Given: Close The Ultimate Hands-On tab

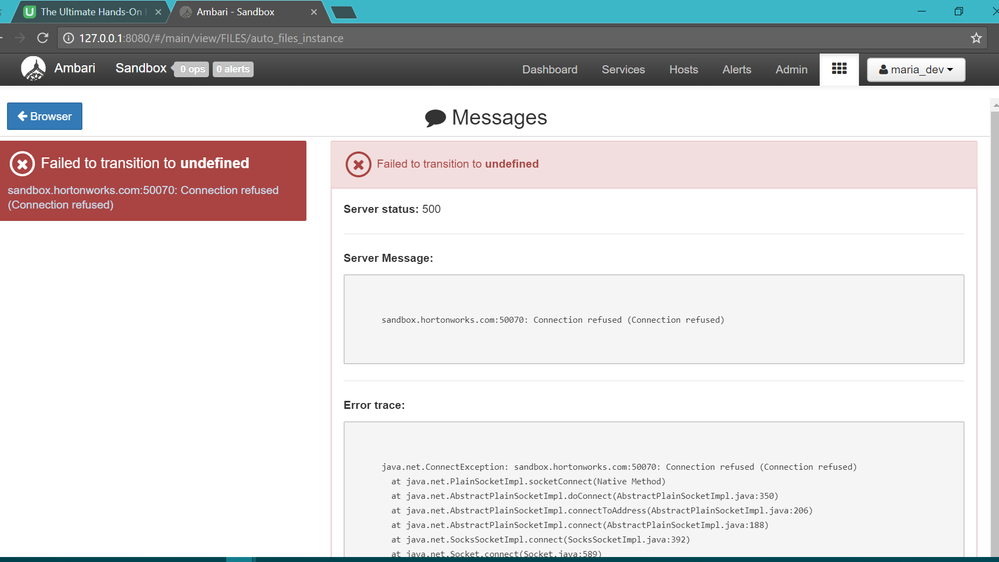Looking at the screenshot, I should 158,12.
